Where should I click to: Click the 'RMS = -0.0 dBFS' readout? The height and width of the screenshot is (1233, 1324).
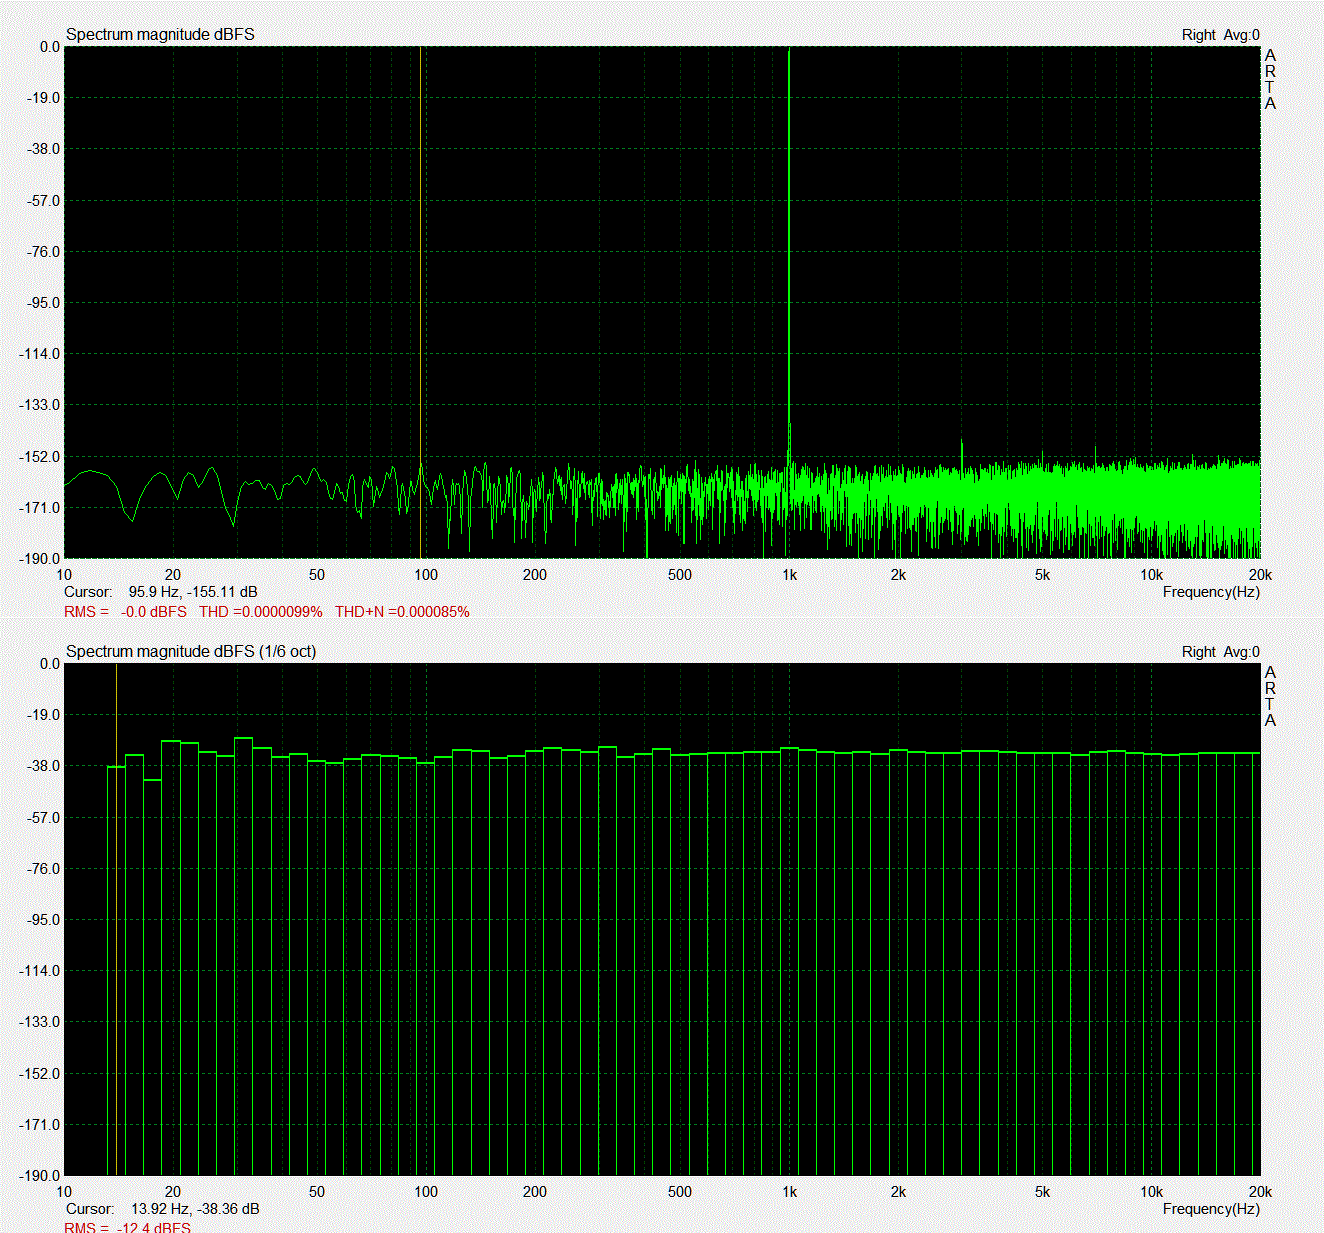tap(125, 611)
